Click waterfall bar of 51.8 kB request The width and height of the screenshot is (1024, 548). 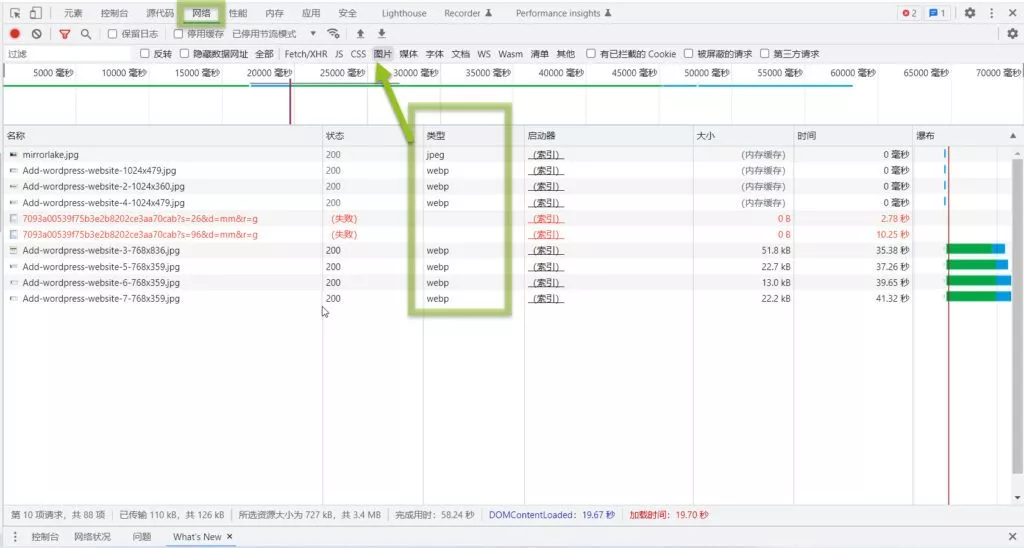976,249
